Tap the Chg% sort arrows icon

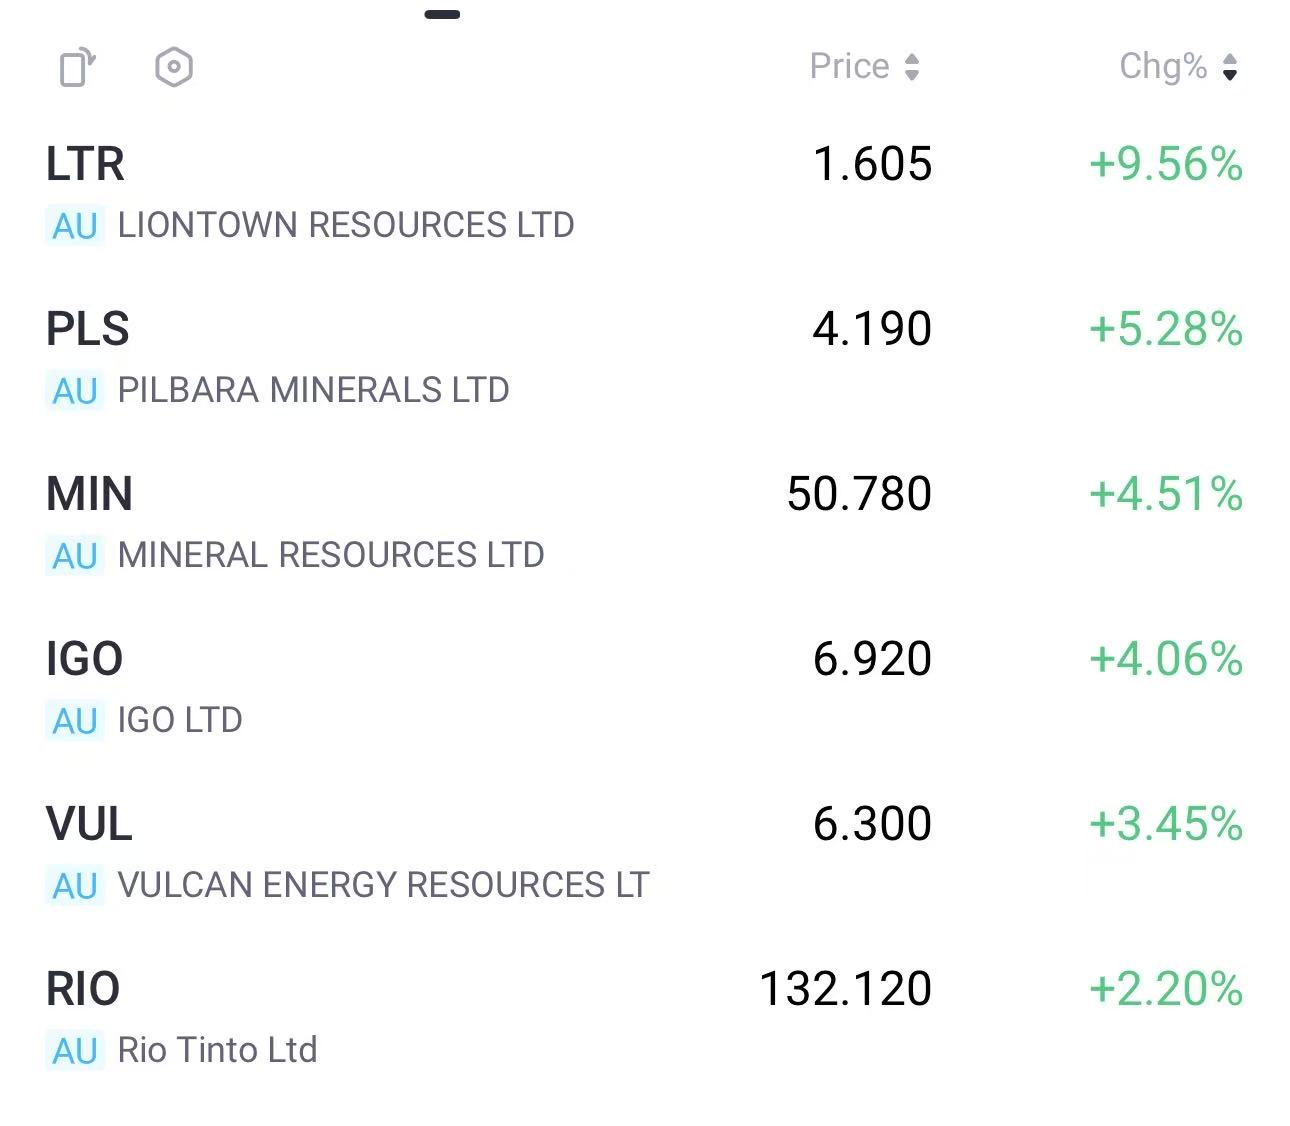(x=1230, y=67)
